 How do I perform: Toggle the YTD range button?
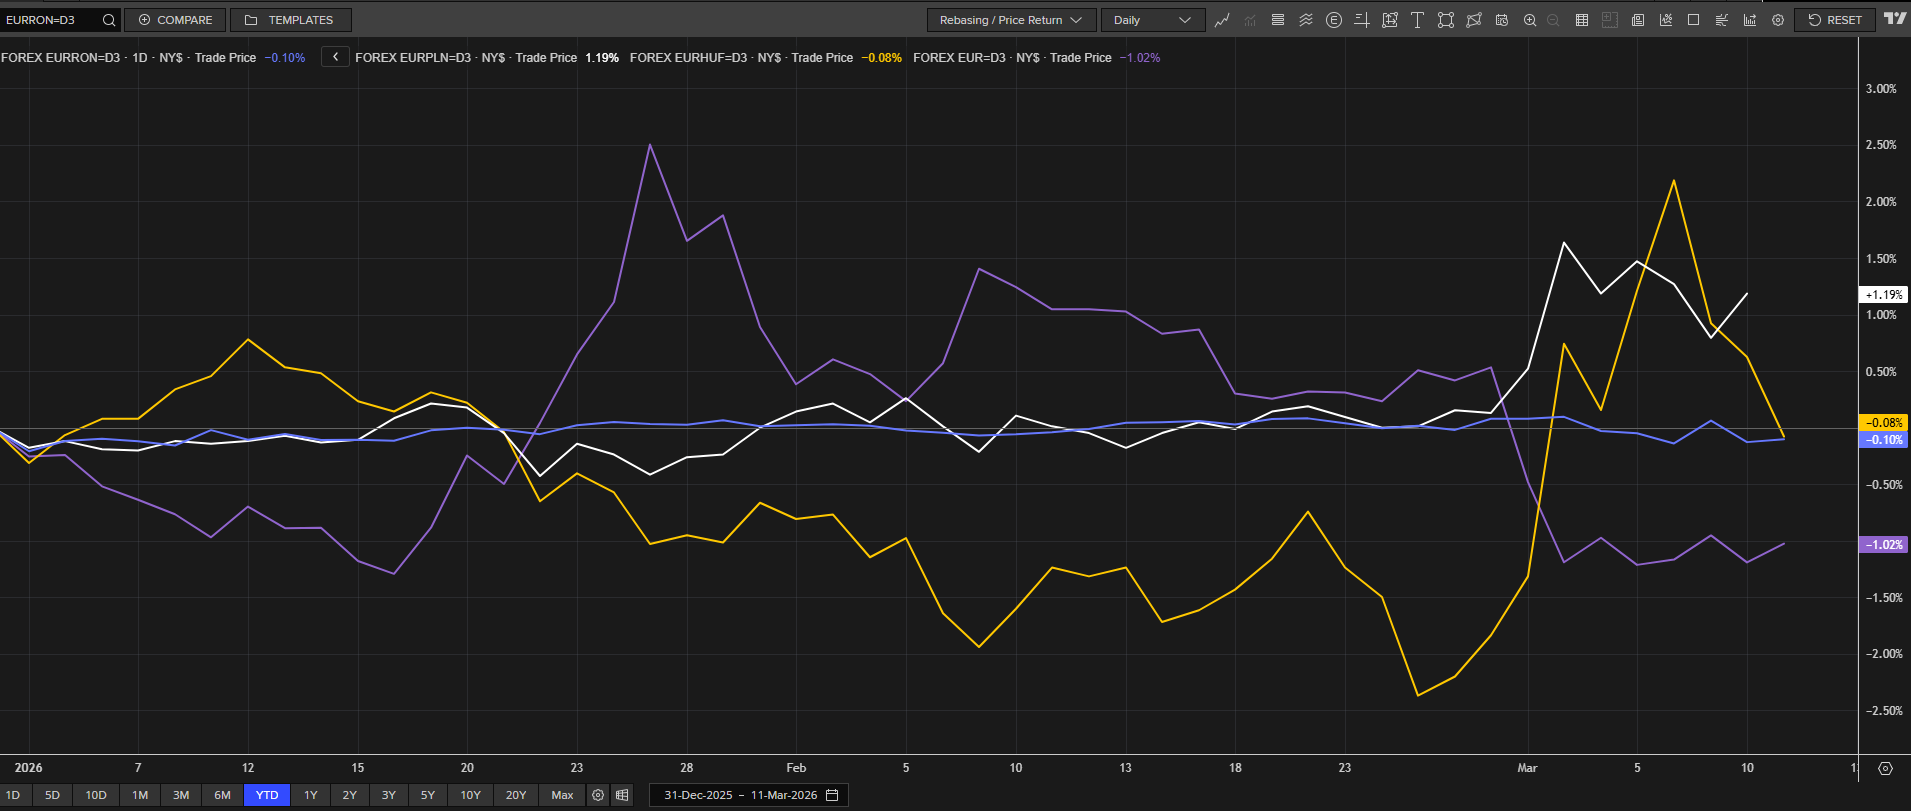pyautogui.click(x=267, y=795)
